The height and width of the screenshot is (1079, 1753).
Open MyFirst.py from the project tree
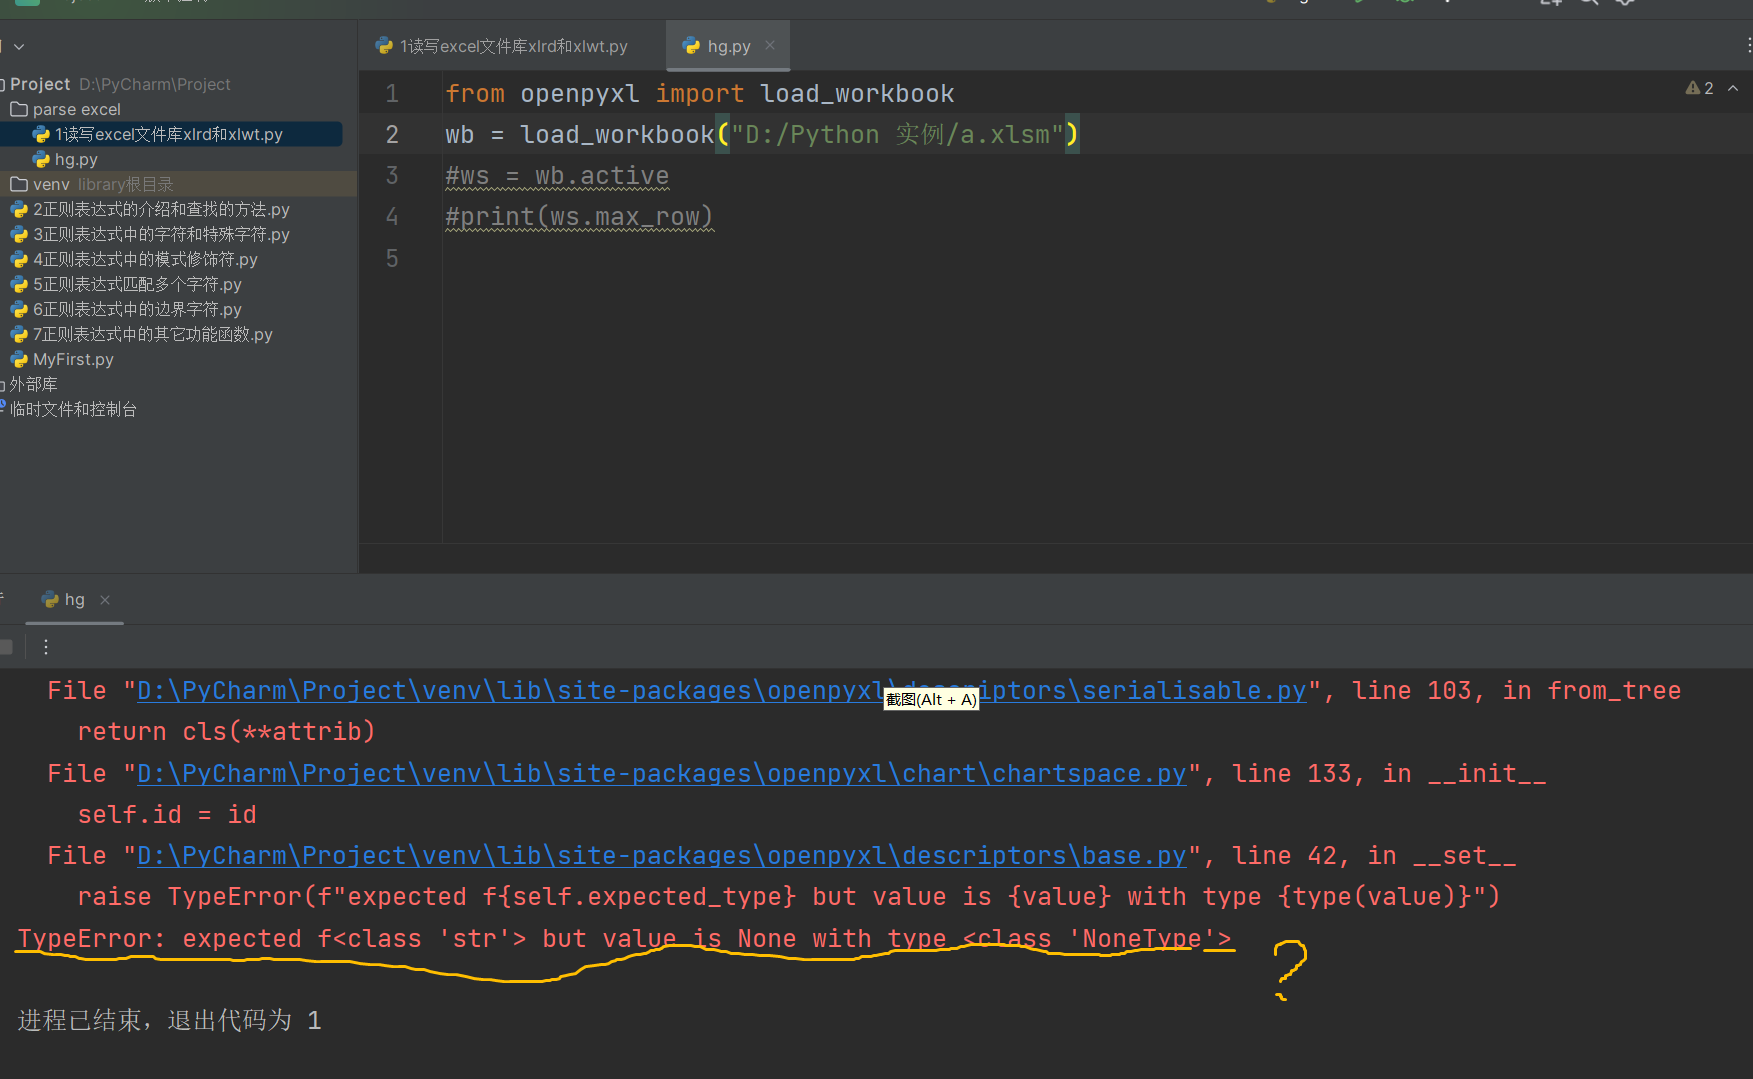point(73,359)
